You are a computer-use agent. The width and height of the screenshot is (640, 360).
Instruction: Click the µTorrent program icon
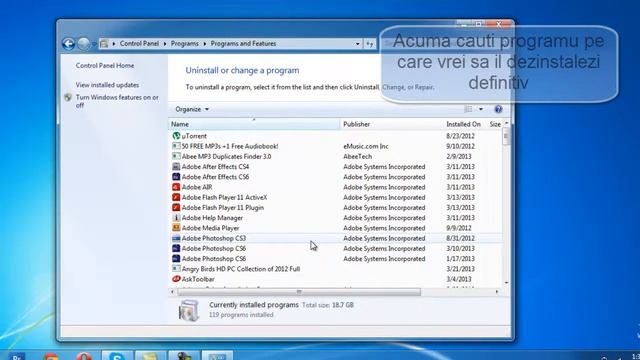coord(176,136)
